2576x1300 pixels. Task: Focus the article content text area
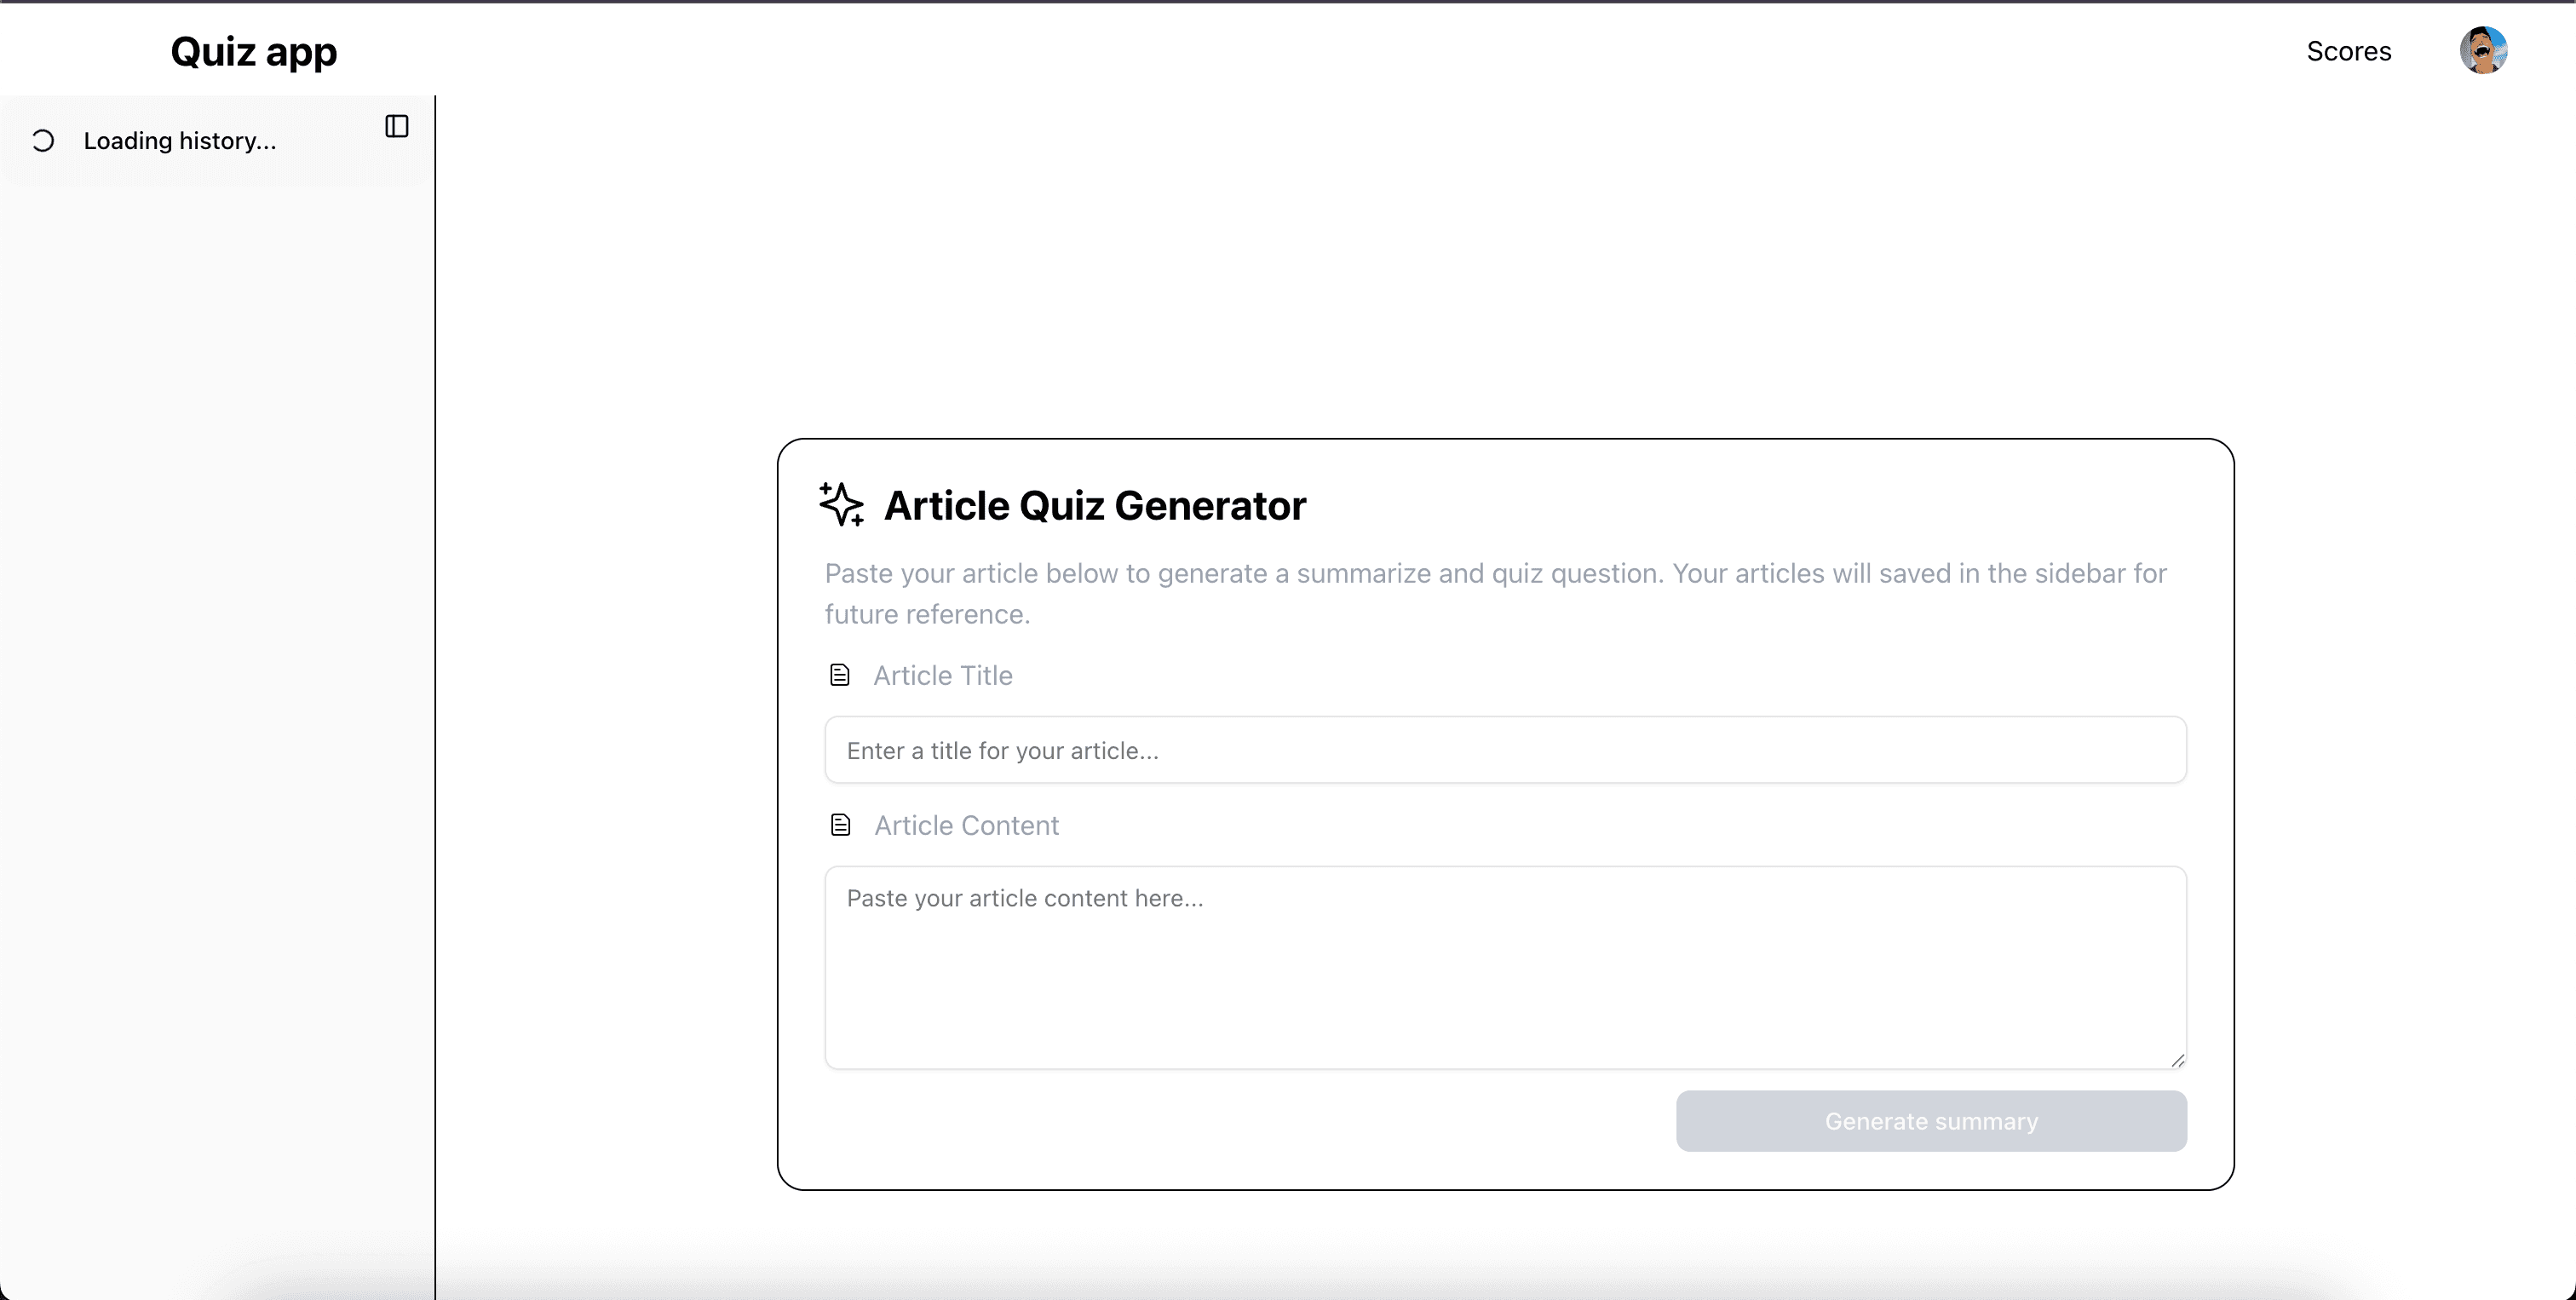tap(1505, 965)
